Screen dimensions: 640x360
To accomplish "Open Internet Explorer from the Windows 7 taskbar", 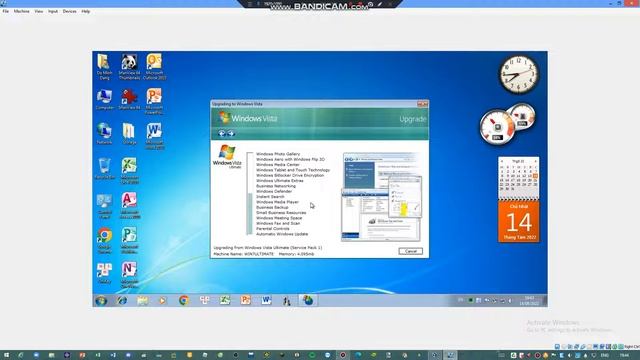I will [x=122, y=301].
